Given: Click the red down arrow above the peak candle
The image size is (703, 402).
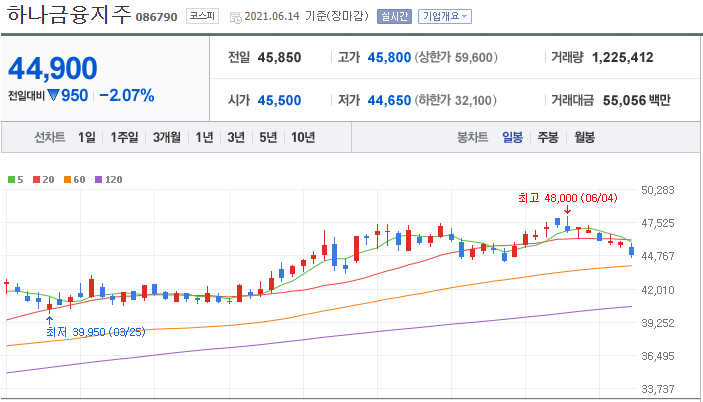Looking at the screenshot, I should [568, 210].
